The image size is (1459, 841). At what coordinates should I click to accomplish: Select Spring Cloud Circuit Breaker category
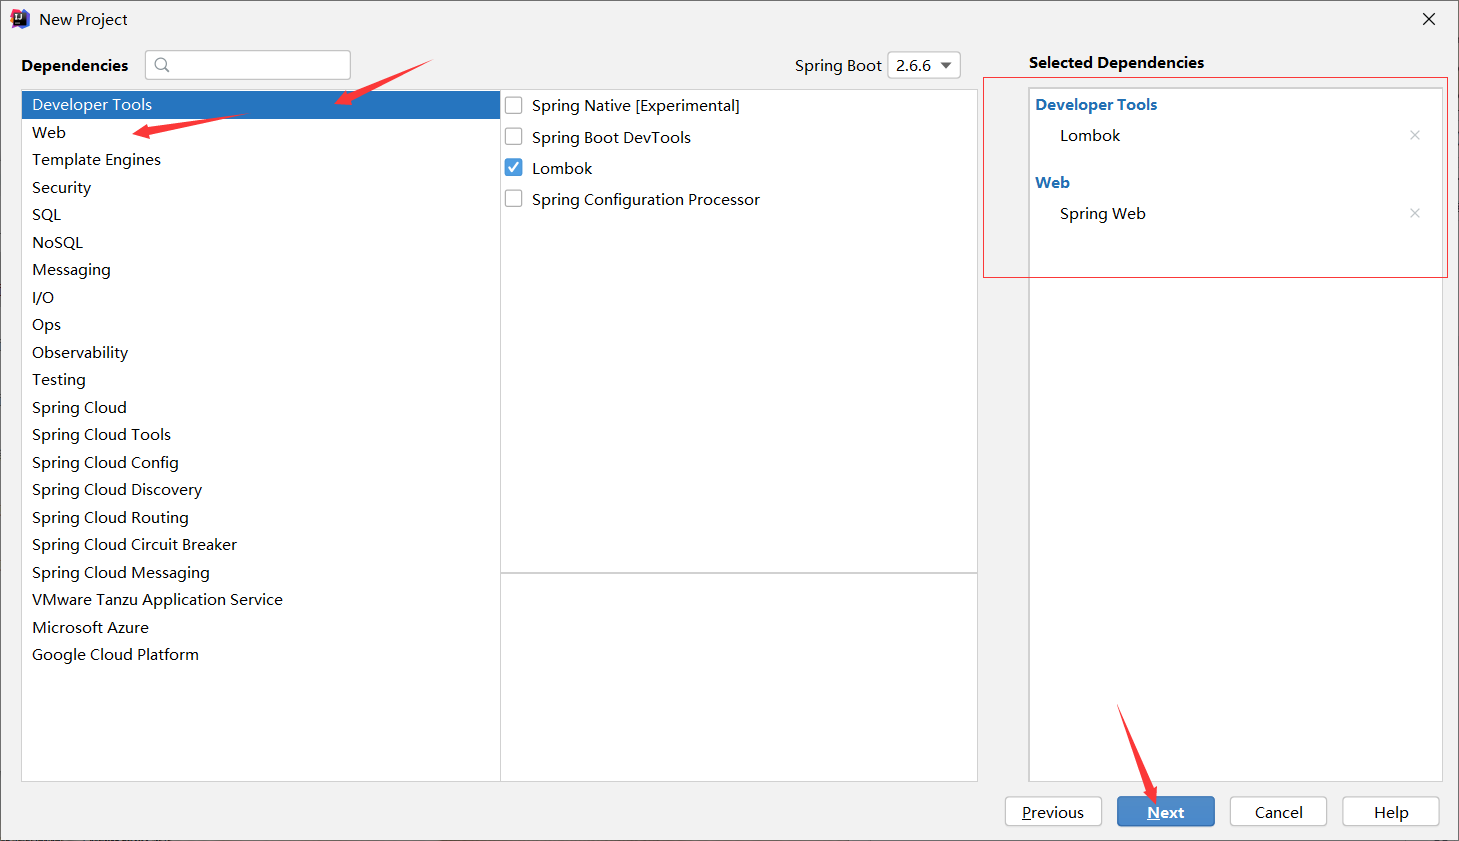click(x=261, y=545)
